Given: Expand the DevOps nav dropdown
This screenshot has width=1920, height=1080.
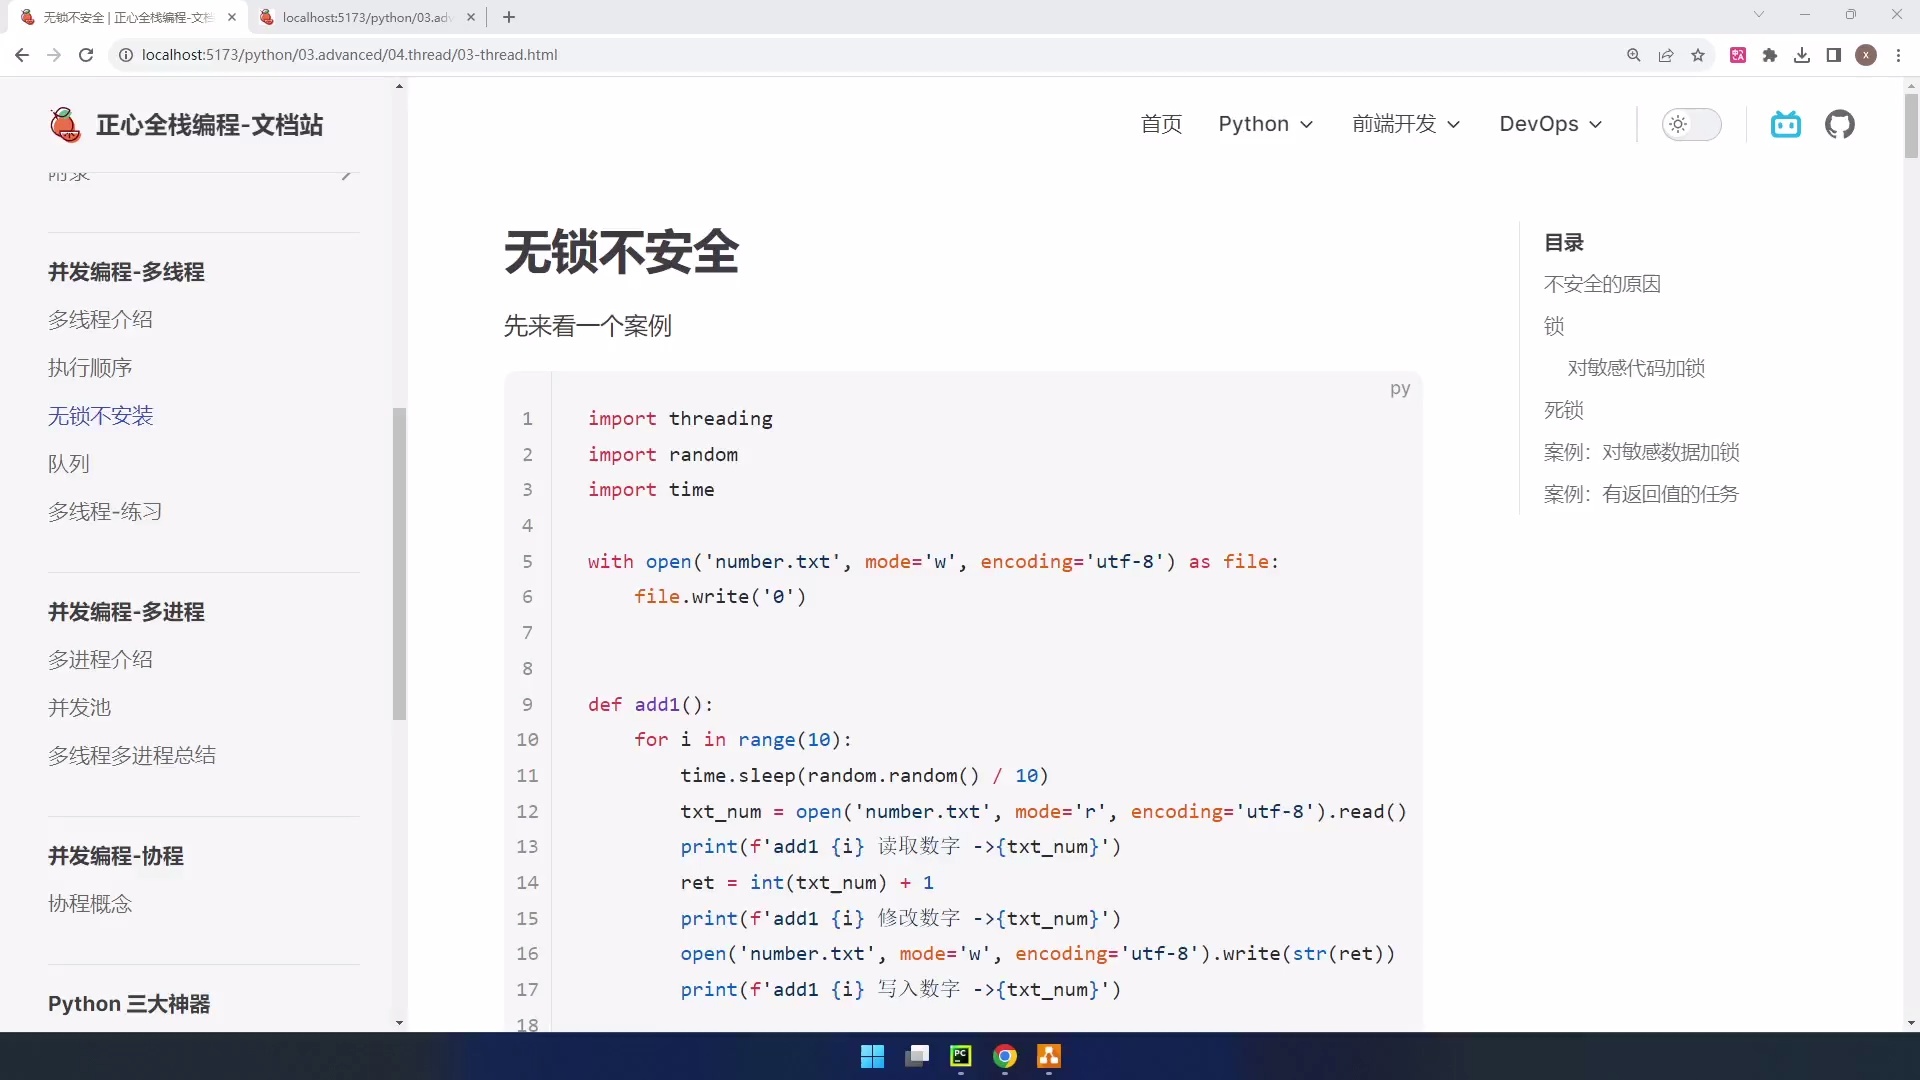Looking at the screenshot, I should [x=1550, y=124].
